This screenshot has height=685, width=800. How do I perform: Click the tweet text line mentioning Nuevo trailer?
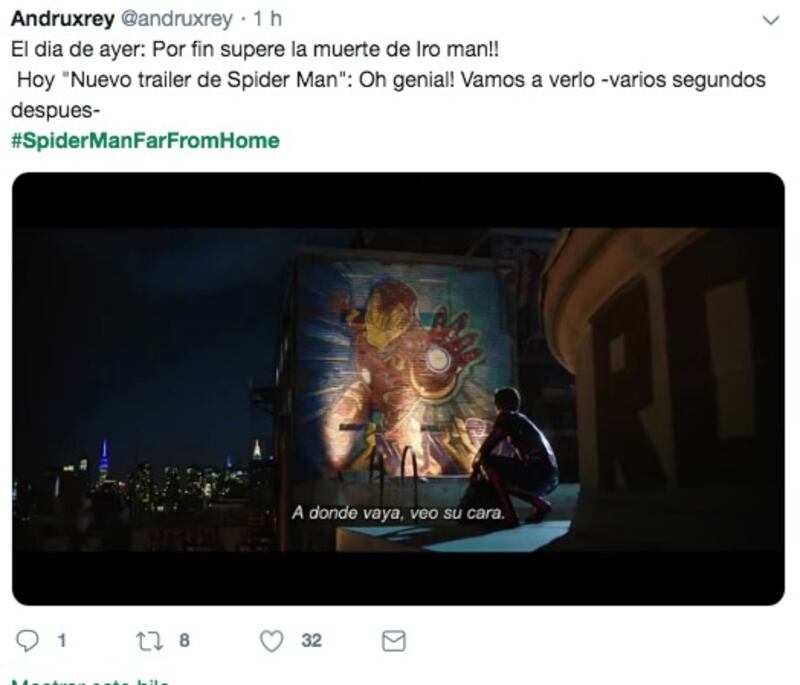[x=391, y=80]
